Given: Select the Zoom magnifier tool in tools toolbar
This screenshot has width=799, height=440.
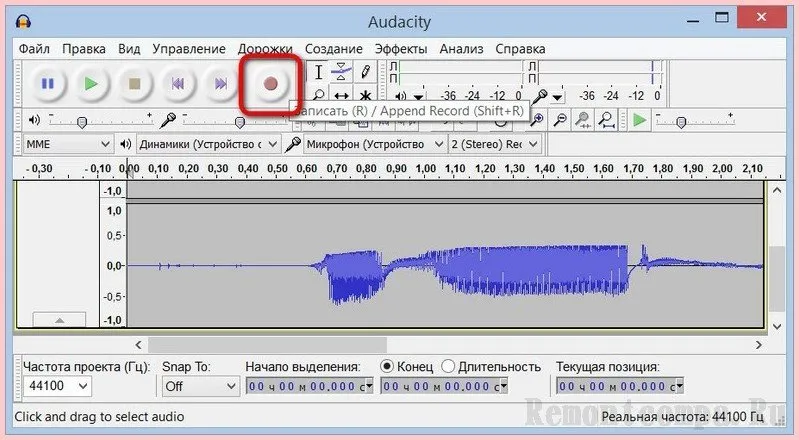Looking at the screenshot, I should pyautogui.click(x=318, y=95).
